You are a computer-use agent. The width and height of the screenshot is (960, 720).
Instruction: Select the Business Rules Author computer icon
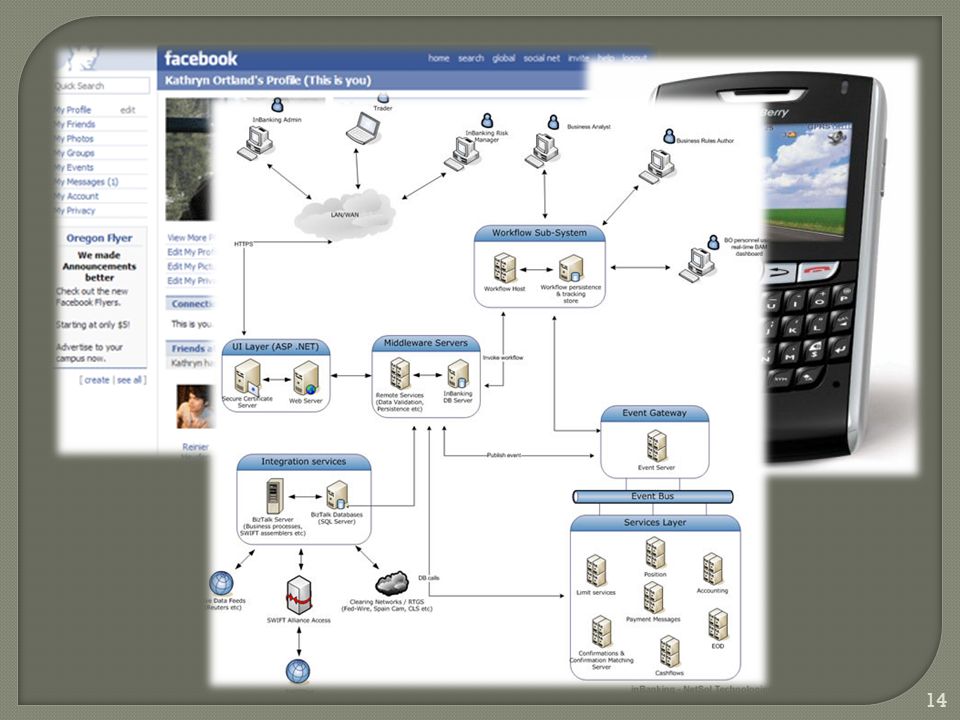tap(657, 167)
